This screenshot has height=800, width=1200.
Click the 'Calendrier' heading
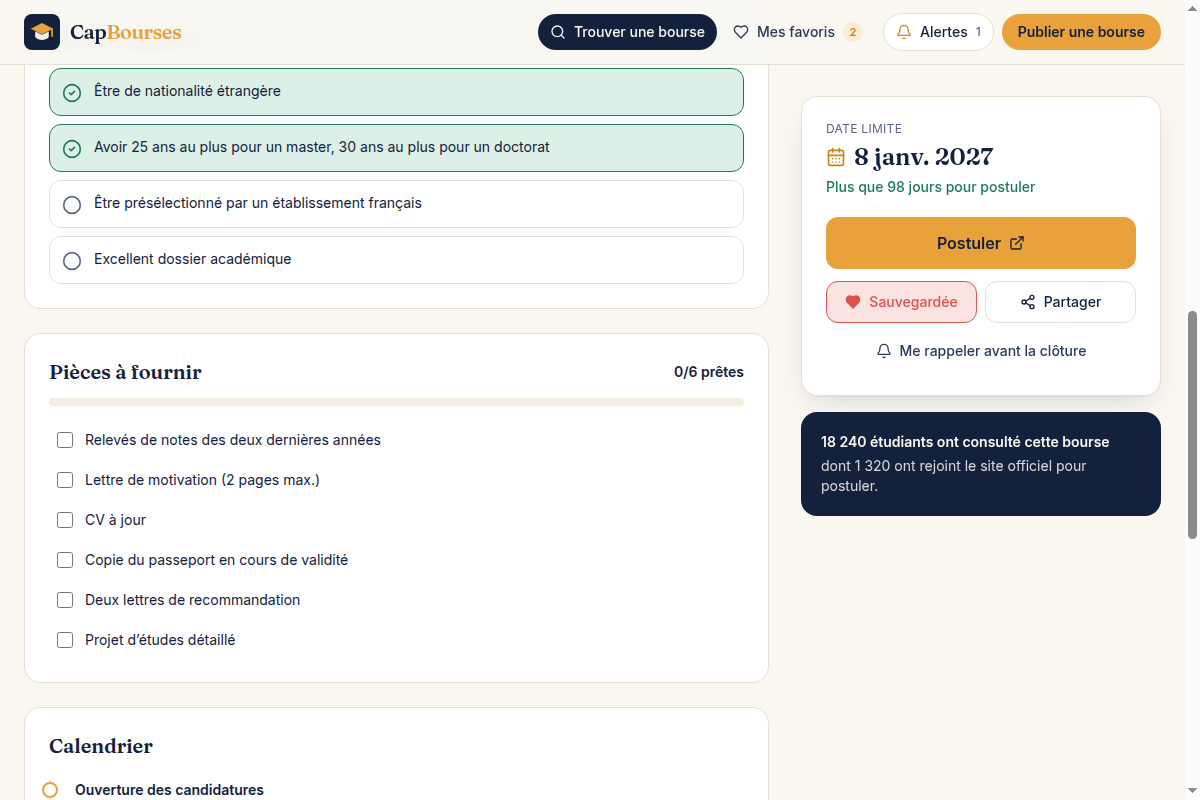101,746
